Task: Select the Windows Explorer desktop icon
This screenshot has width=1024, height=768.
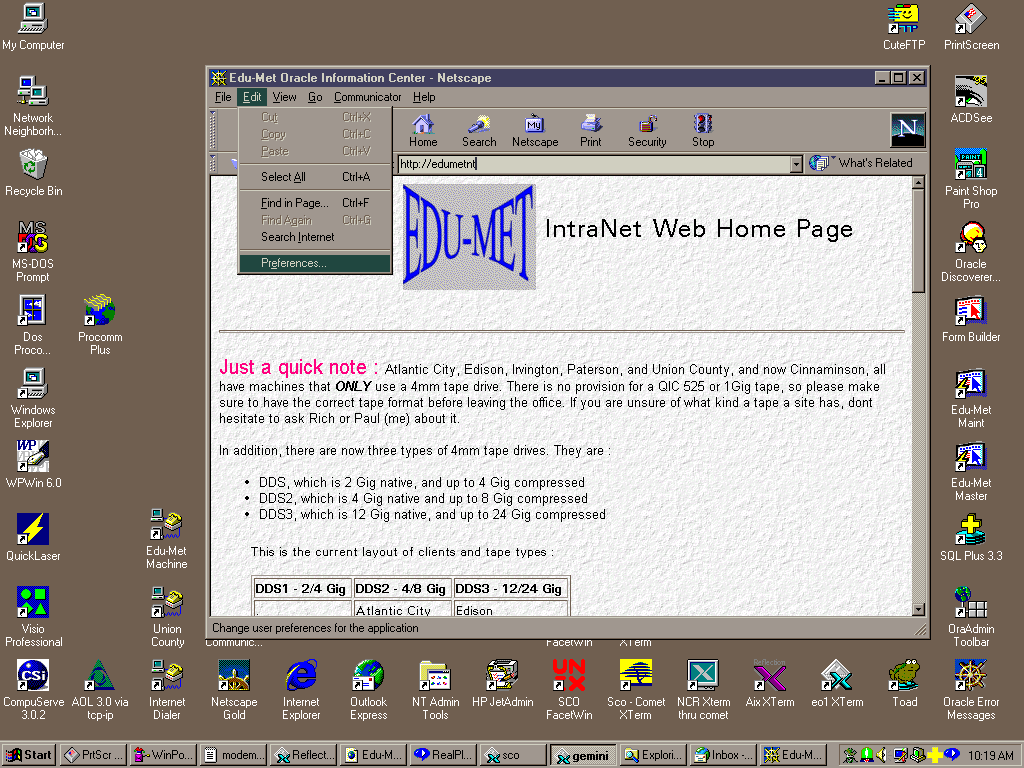Action: 33,398
